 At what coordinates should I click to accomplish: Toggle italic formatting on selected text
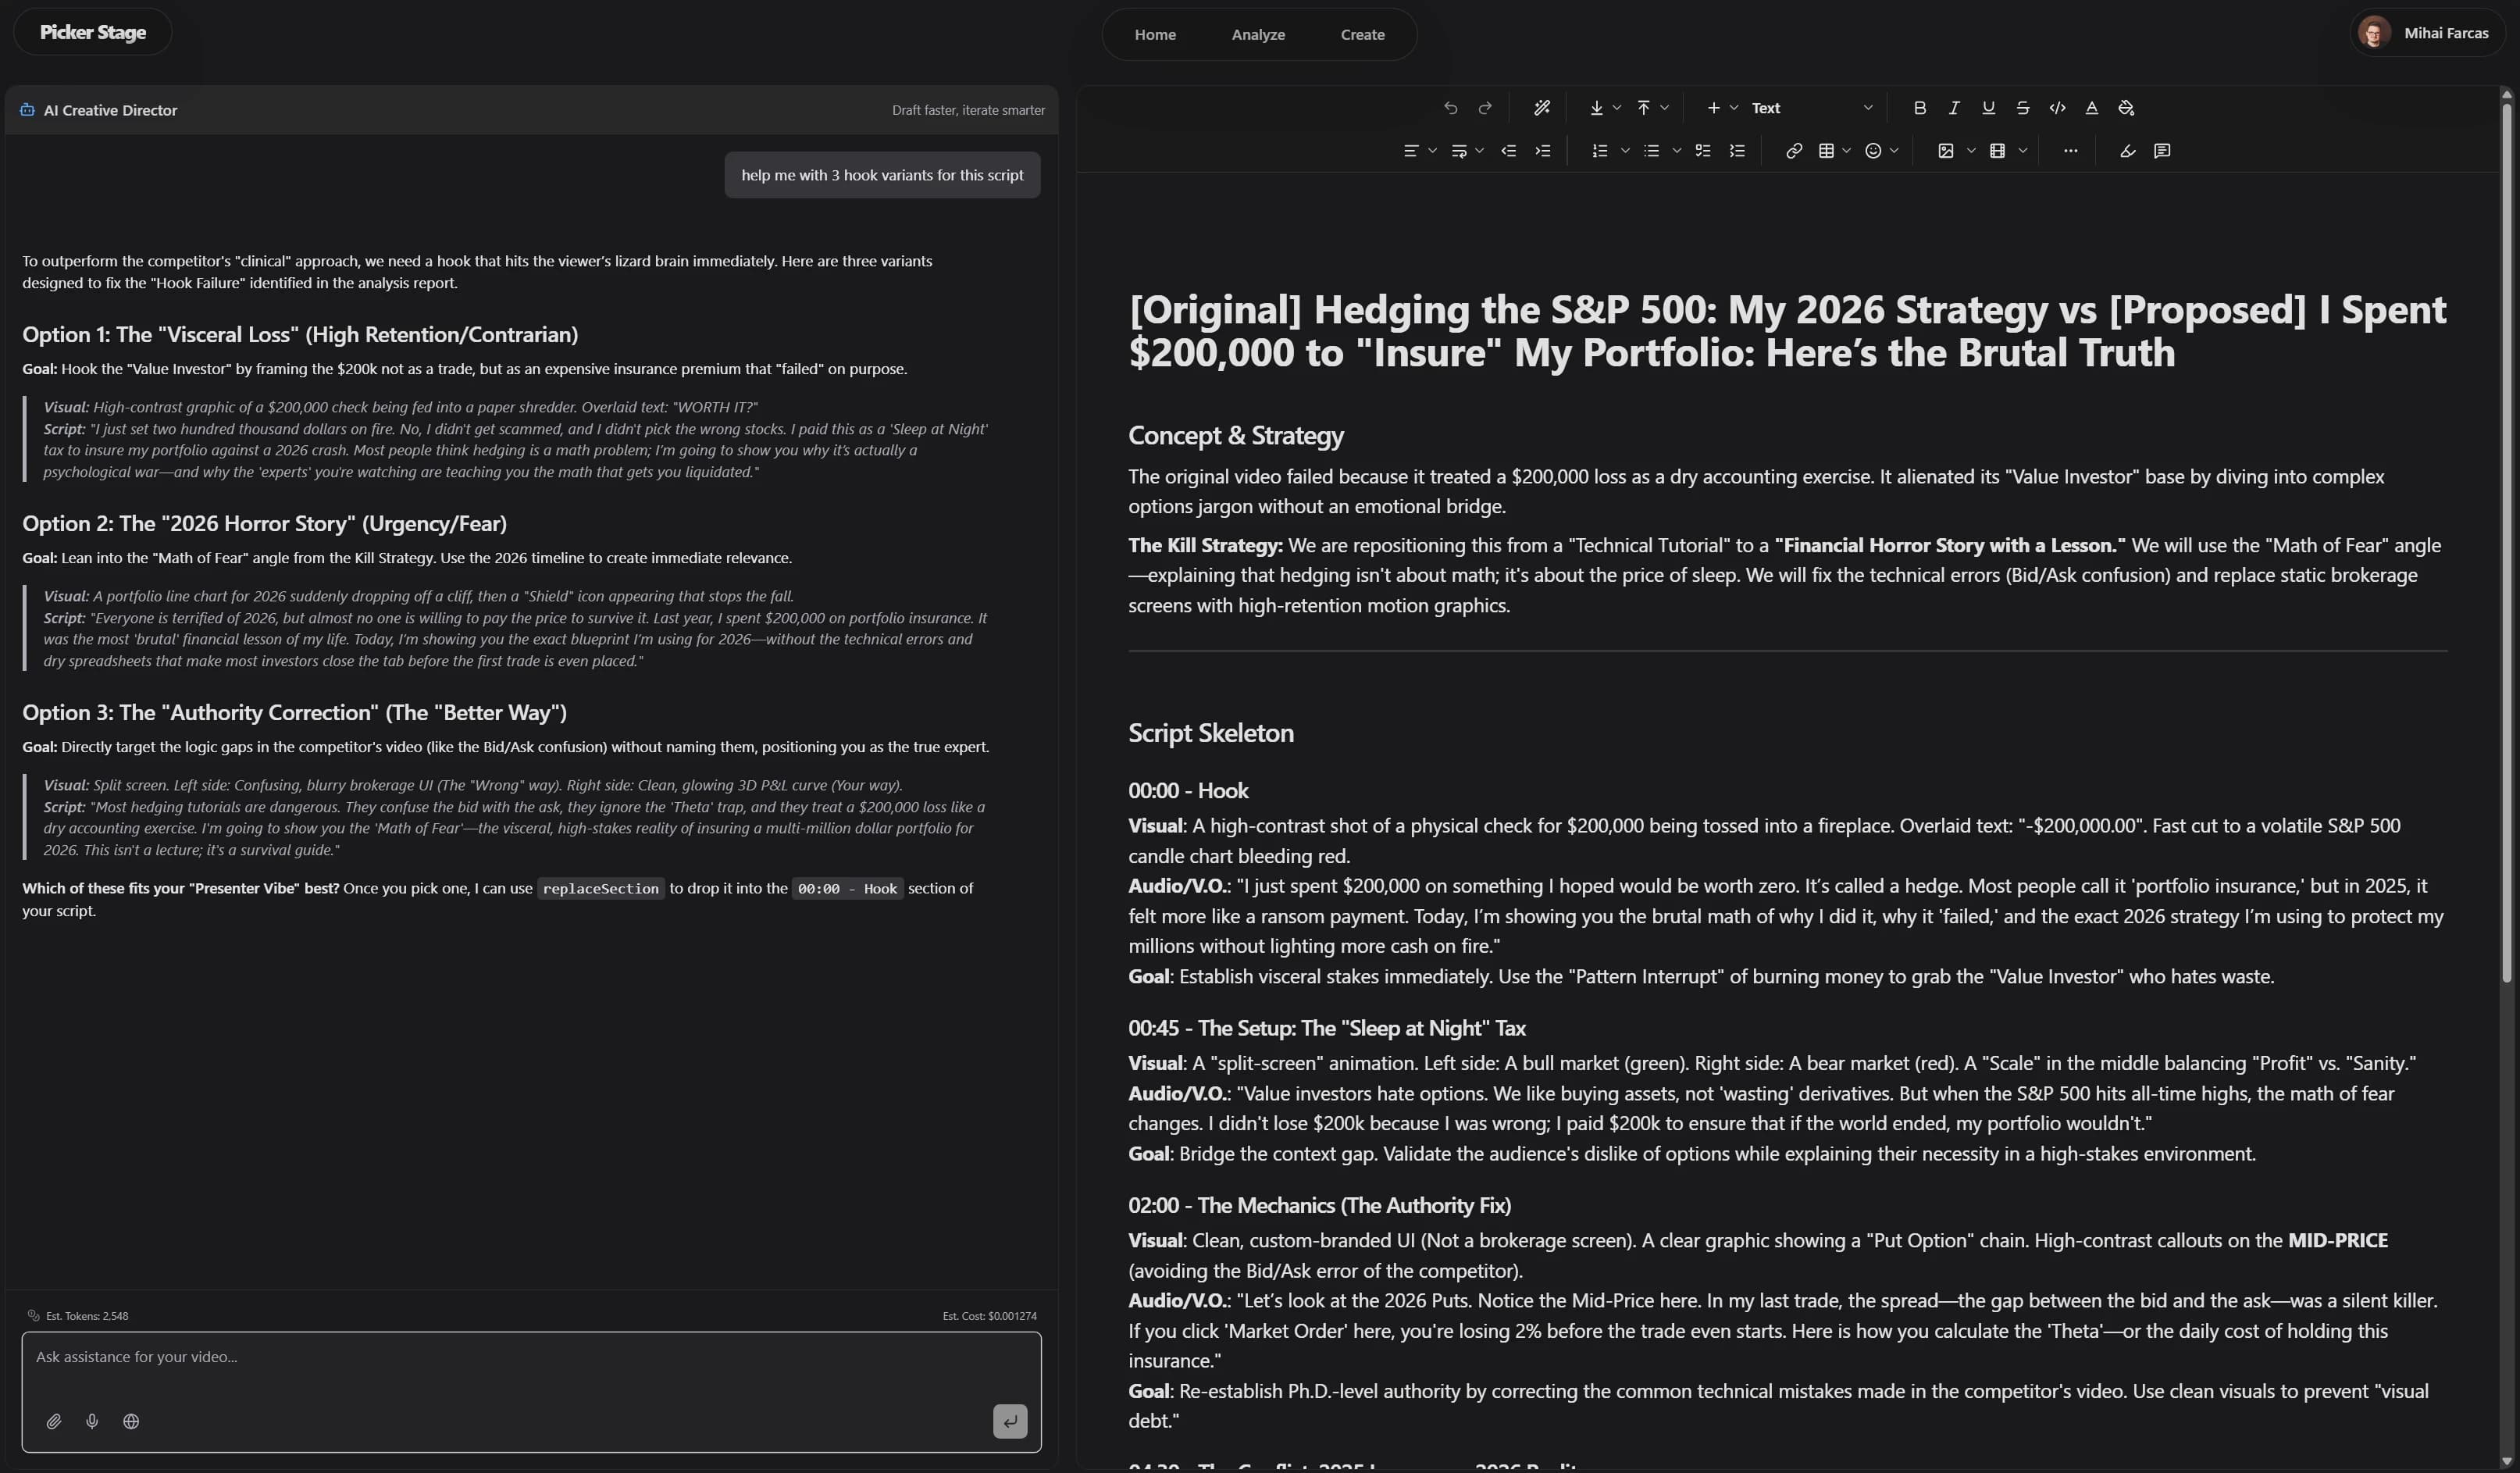(1952, 107)
